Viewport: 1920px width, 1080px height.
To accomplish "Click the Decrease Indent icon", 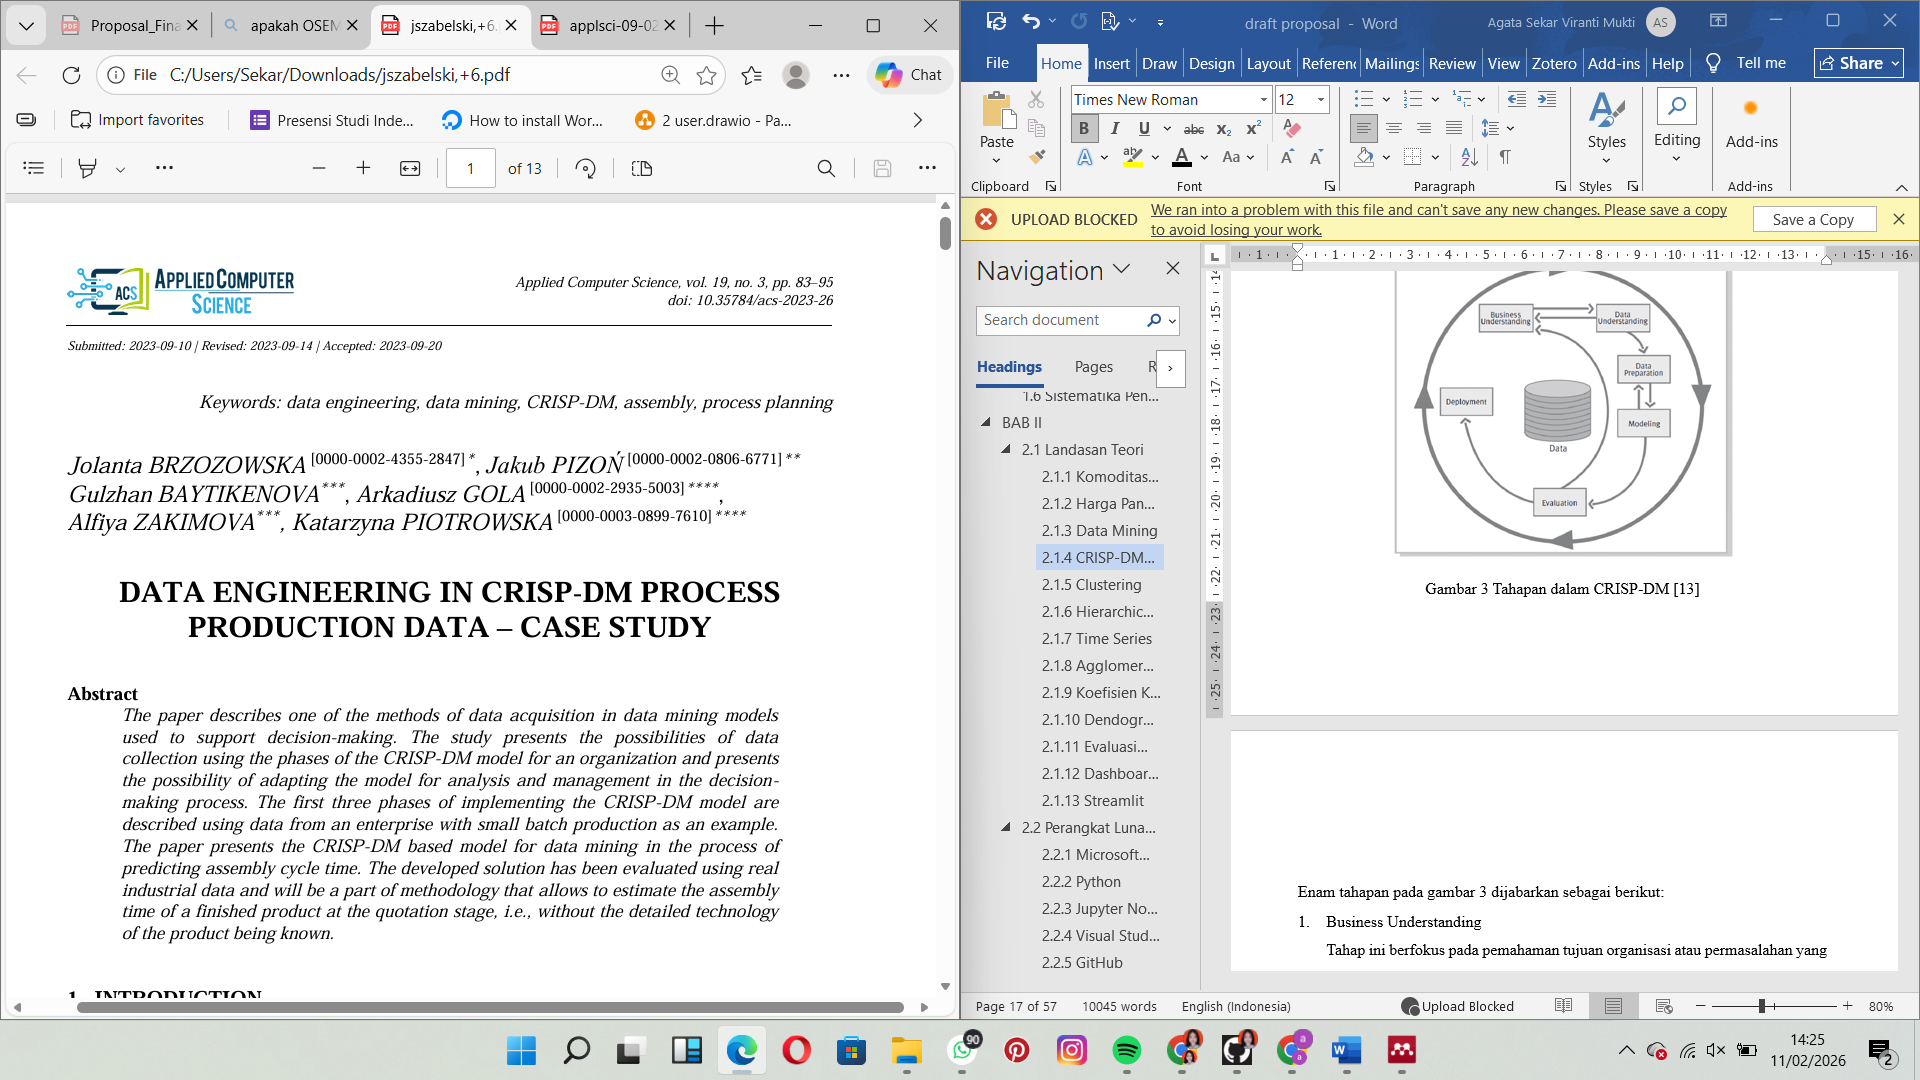I will [x=1516, y=99].
